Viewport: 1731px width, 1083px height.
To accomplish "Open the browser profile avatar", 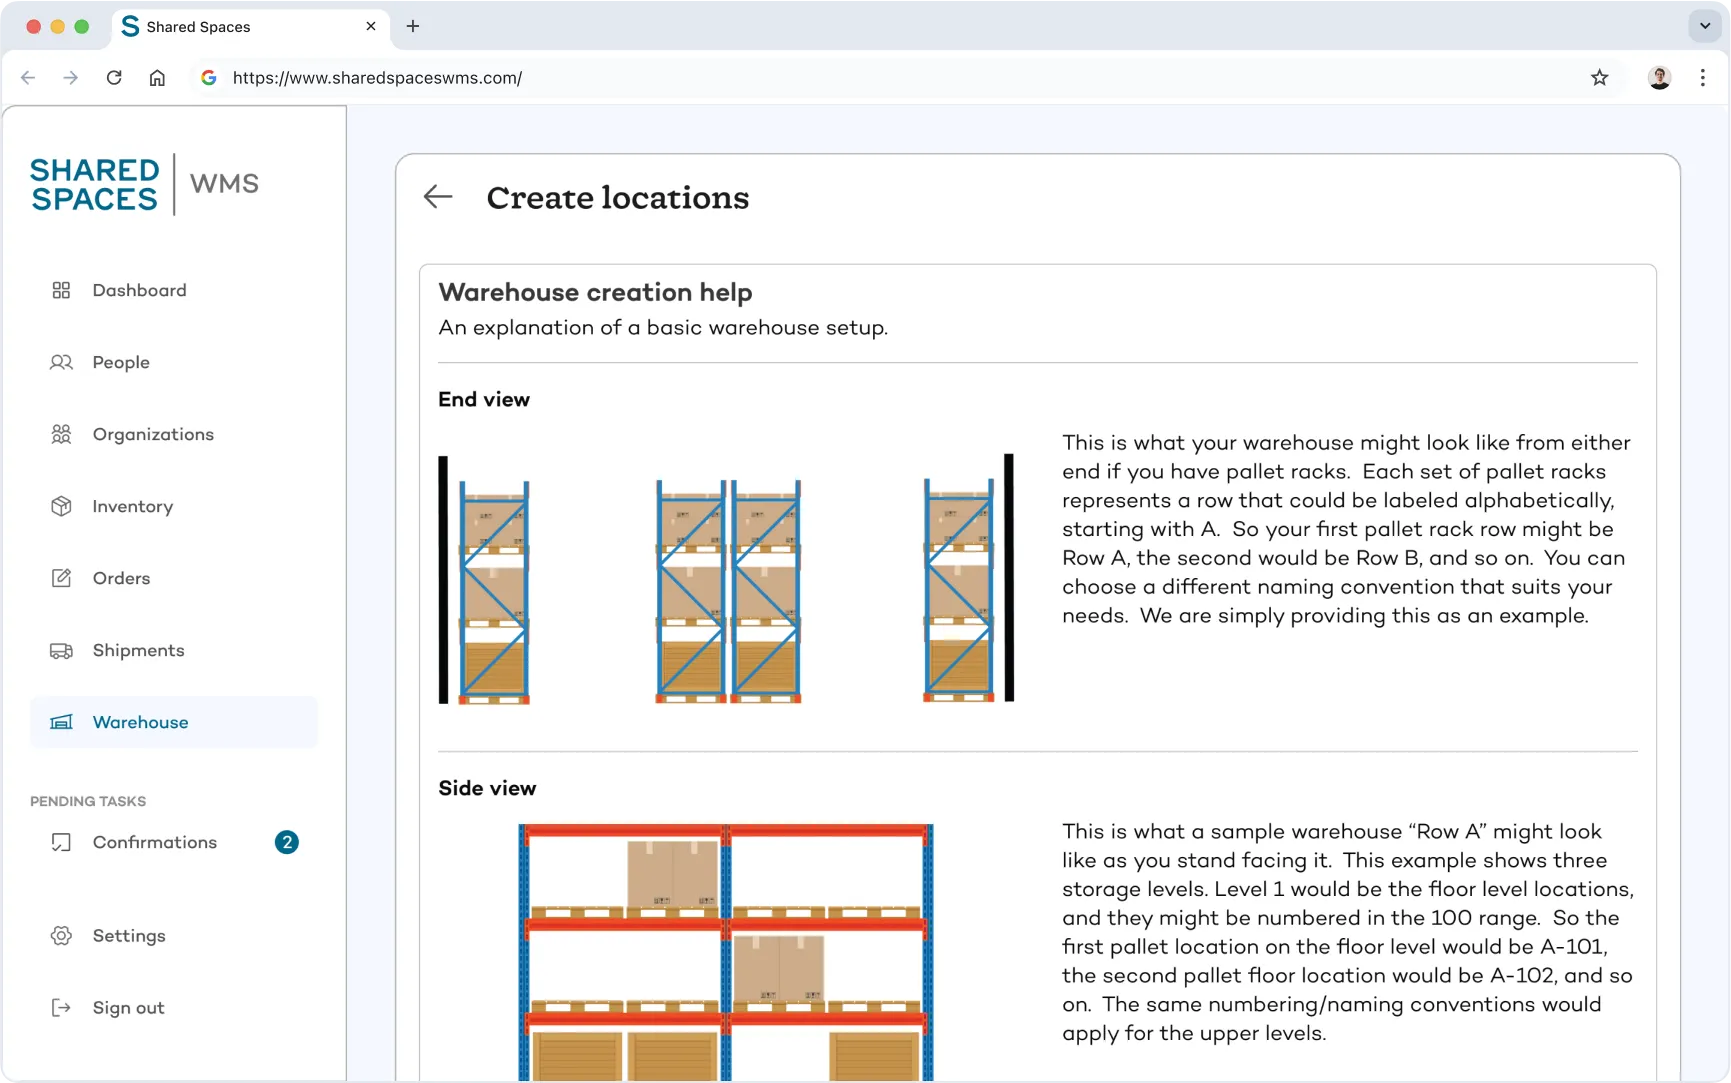I will (x=1660, y=78).
